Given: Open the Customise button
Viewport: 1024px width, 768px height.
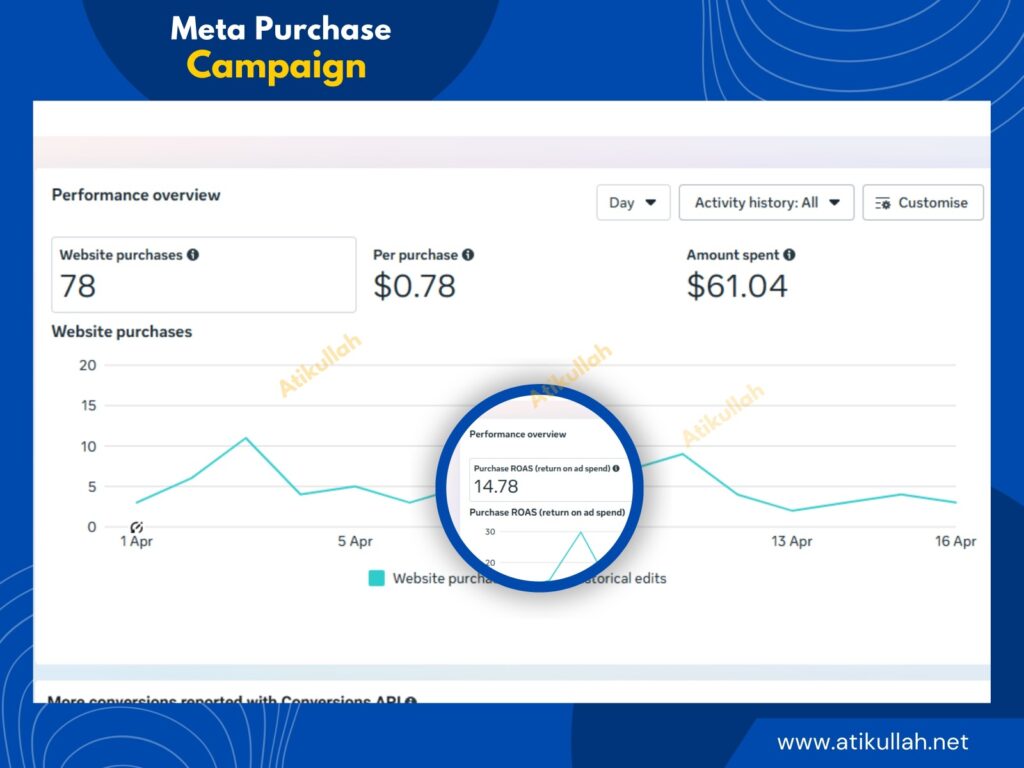Looking at the screenshot, I should point(922,202).
